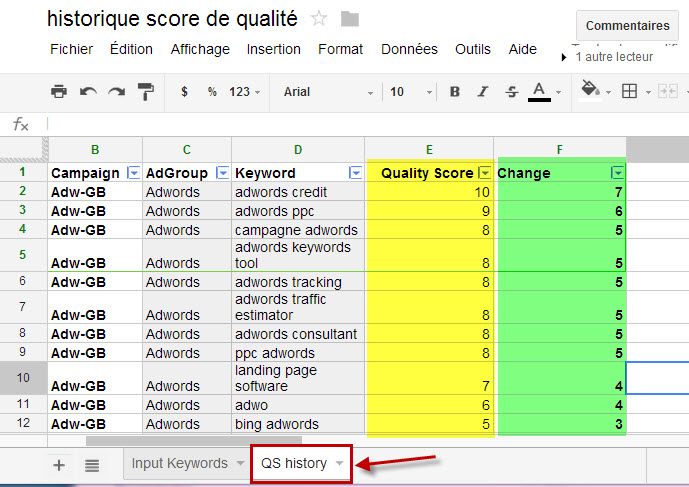Click the Commentaires button

pos(627,25)
